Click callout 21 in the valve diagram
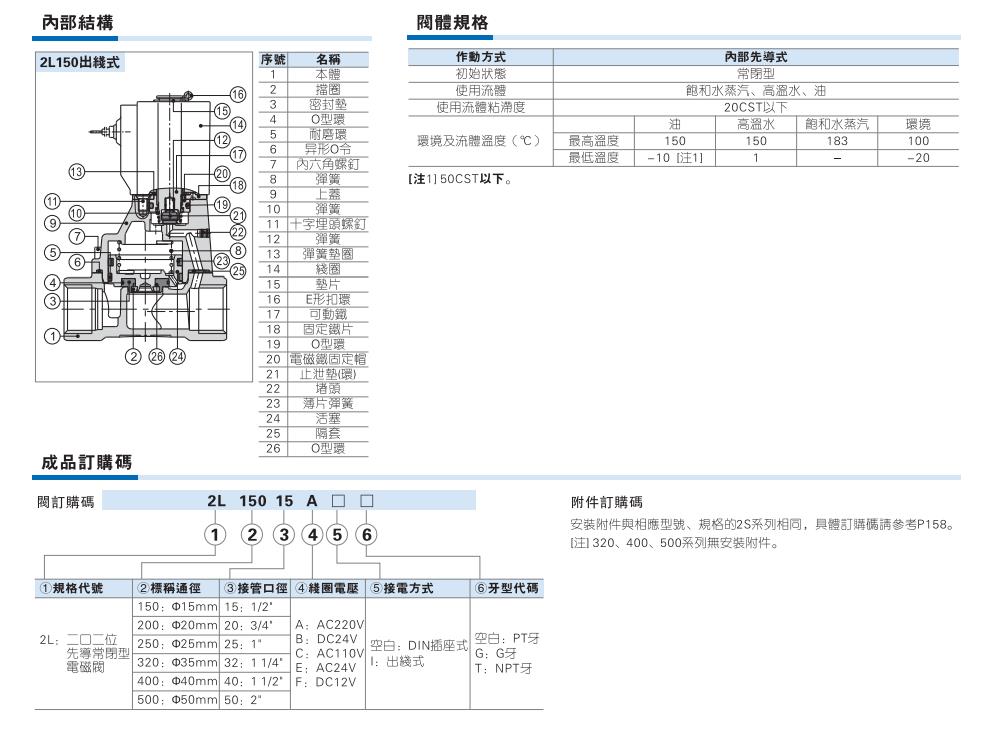 238,215
